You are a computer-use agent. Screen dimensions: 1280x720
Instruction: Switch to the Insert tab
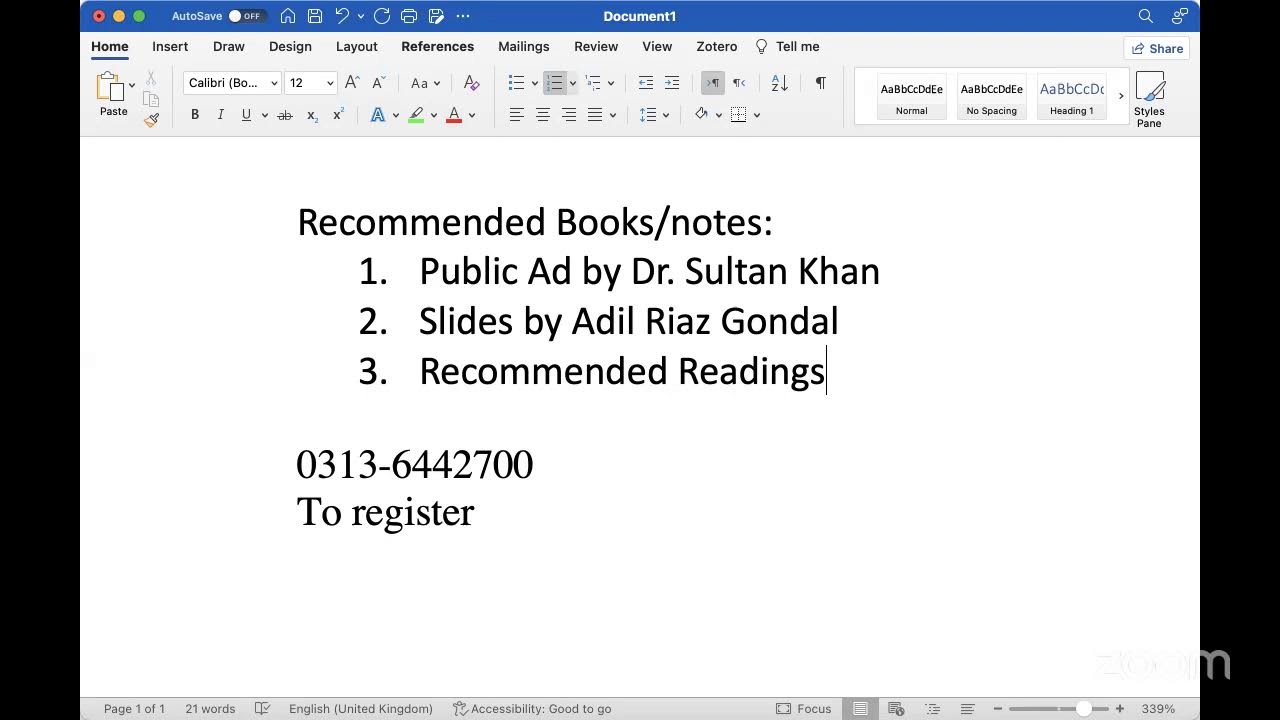pos(170,46)
